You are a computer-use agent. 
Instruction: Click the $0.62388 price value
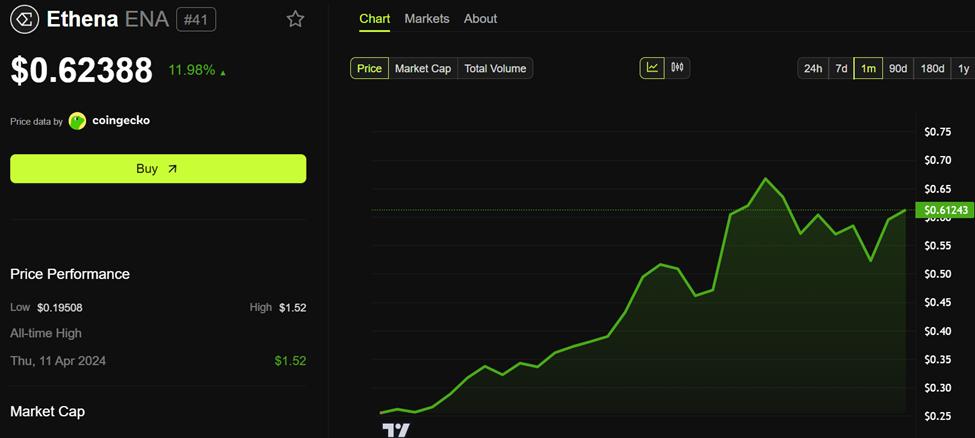point(81,70)
